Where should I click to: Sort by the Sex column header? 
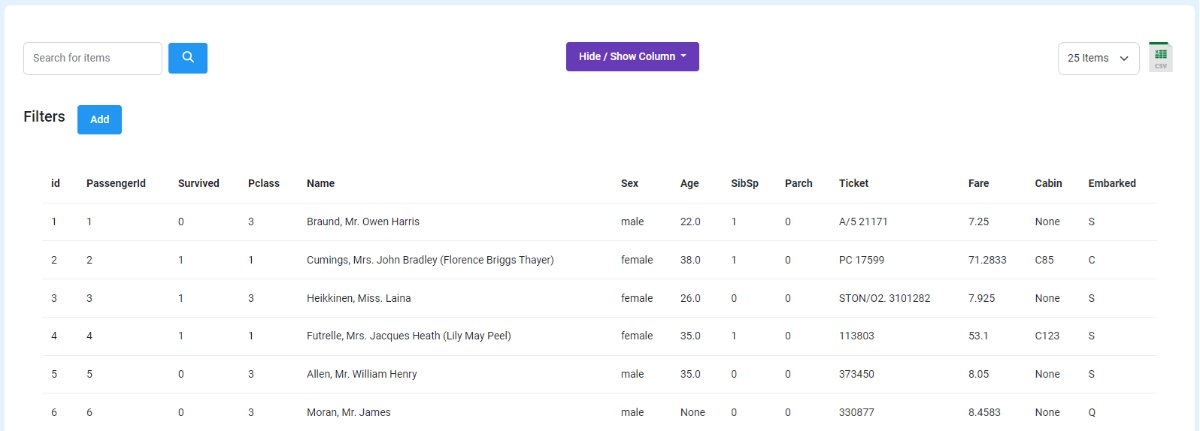[629, 183]
